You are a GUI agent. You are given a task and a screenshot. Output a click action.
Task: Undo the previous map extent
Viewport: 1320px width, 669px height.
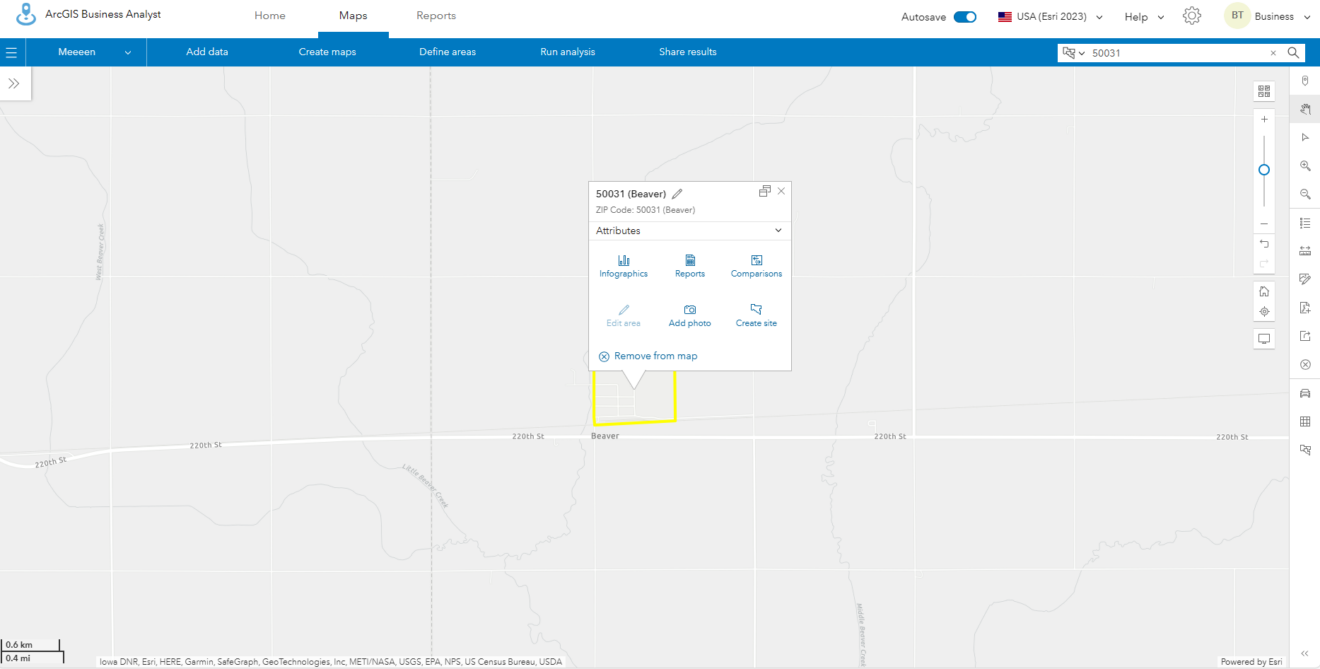point(1264,244)
